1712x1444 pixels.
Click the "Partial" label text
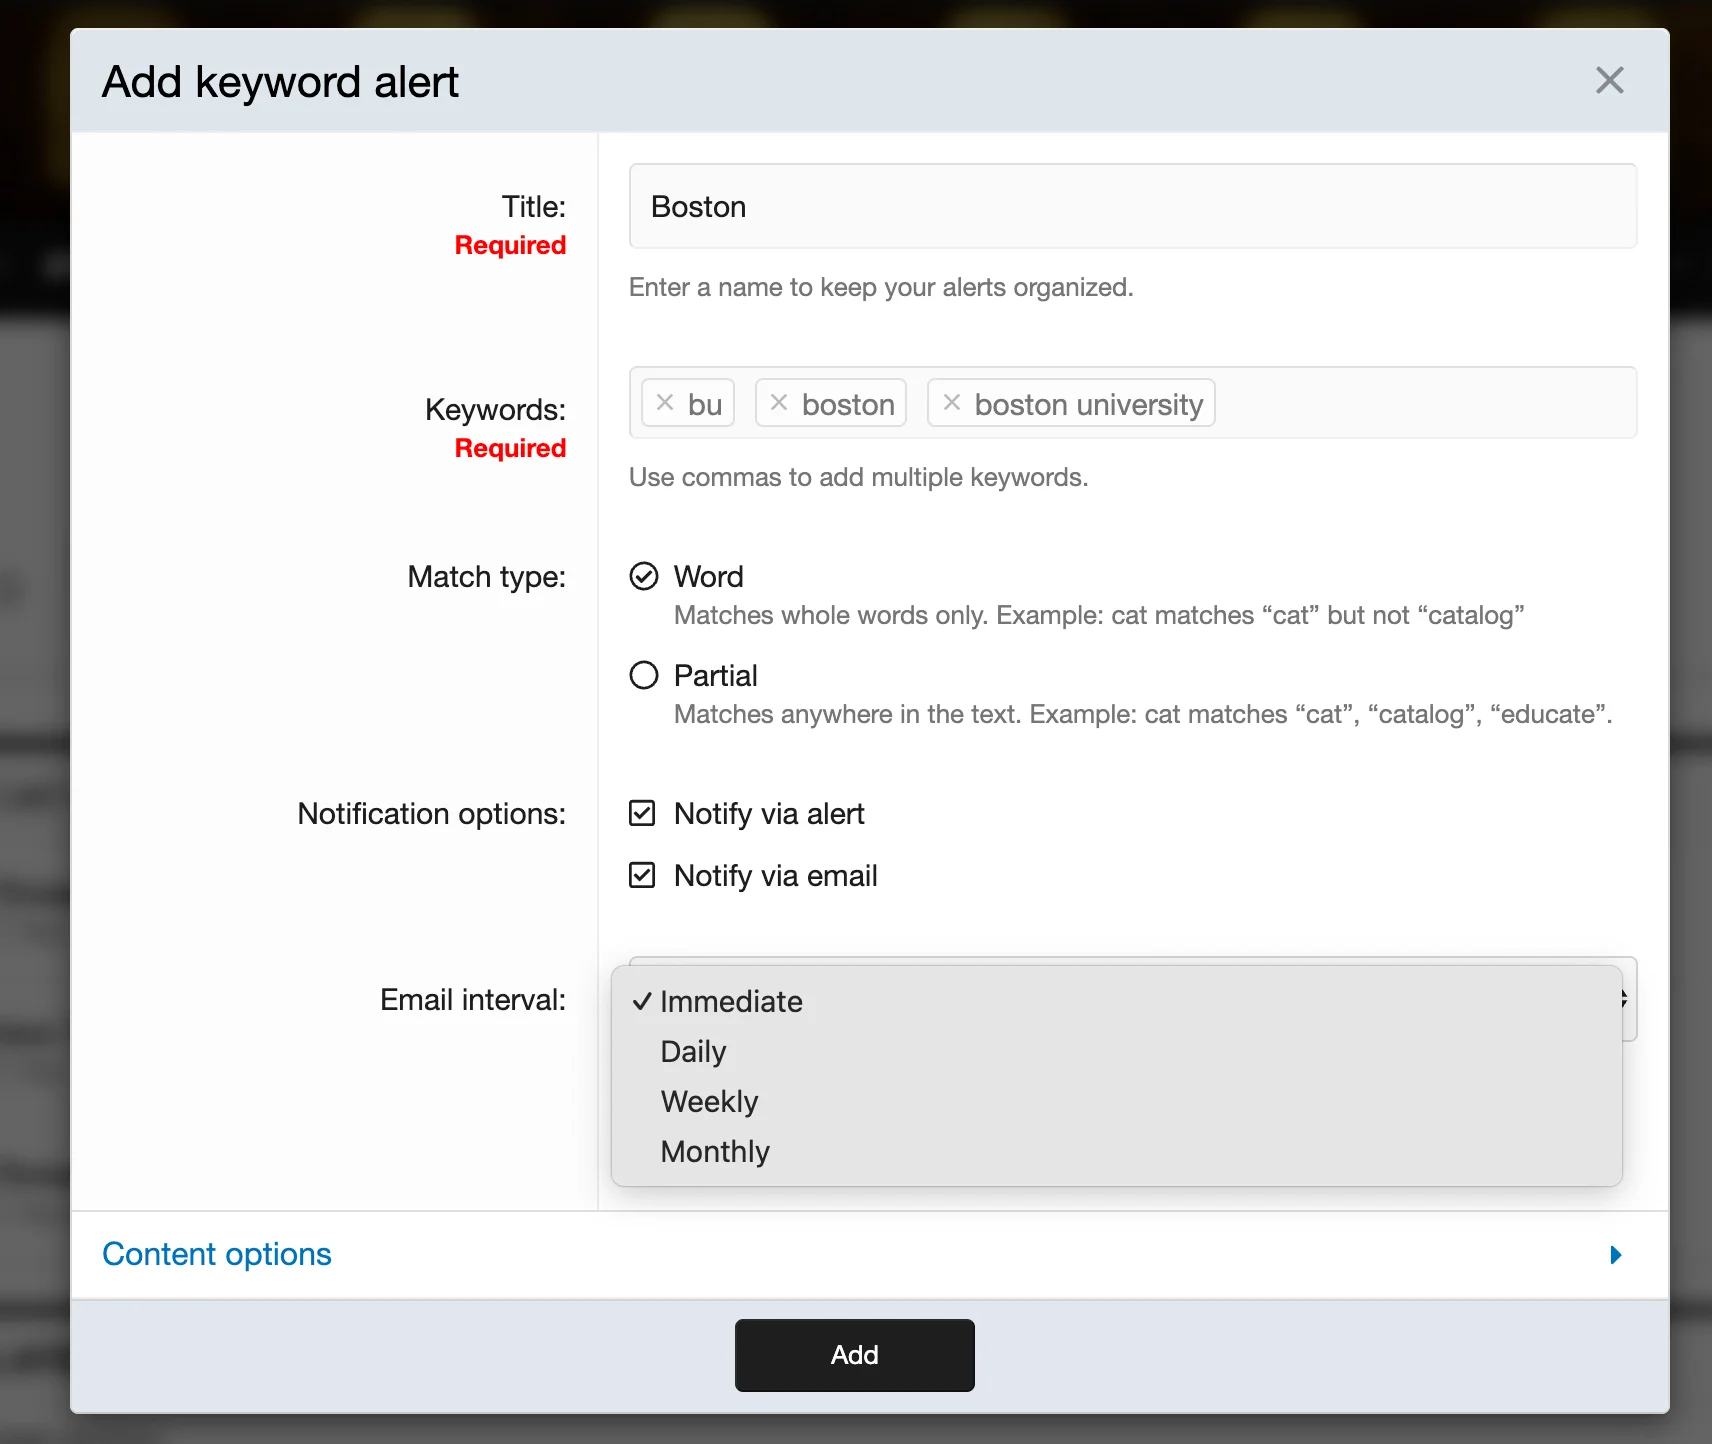pos(715,676)
